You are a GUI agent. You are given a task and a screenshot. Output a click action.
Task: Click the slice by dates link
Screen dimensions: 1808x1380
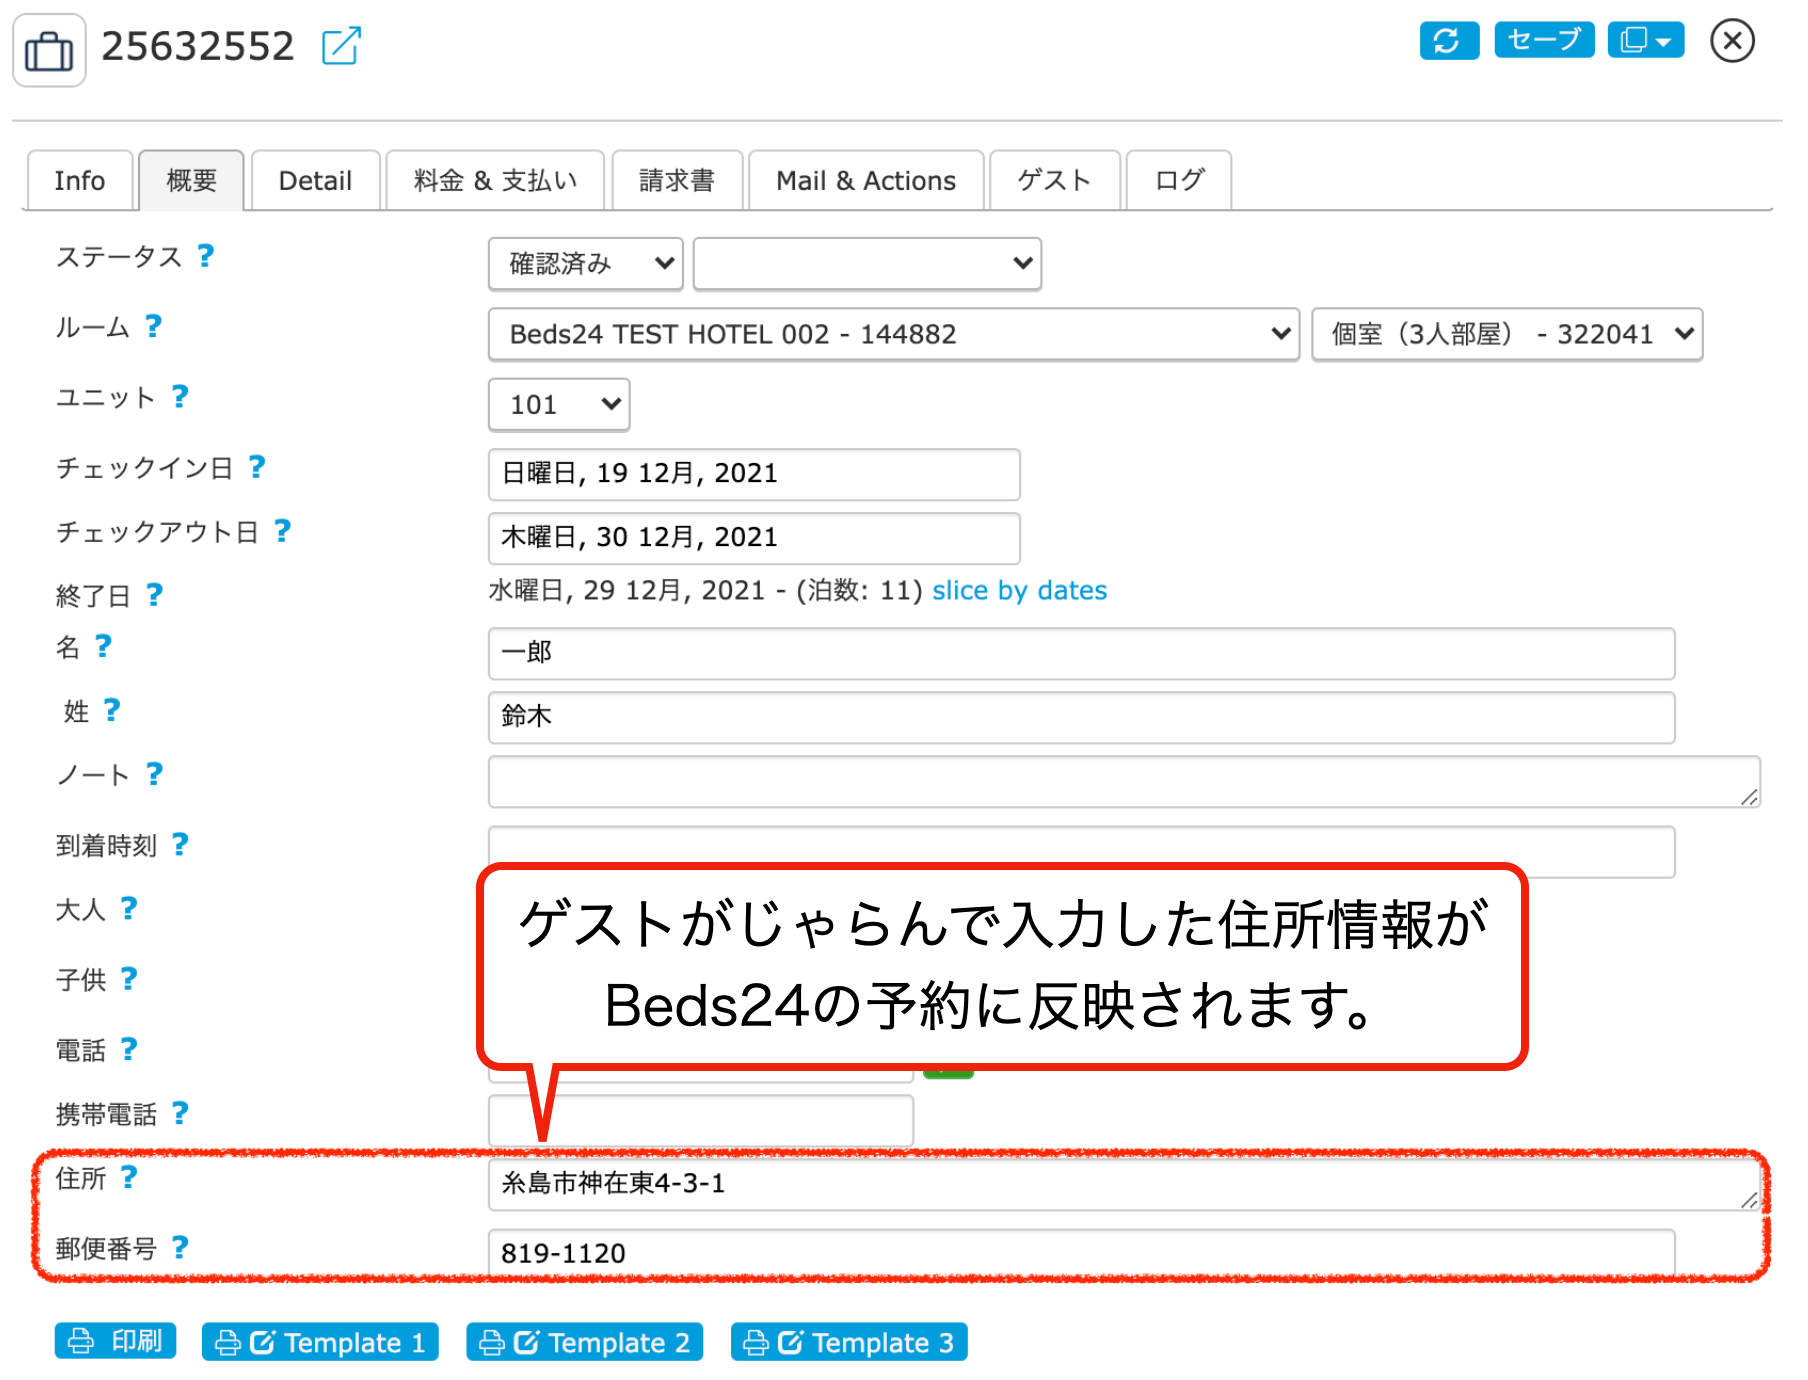pyautogui.click(x=1019, y=590)
